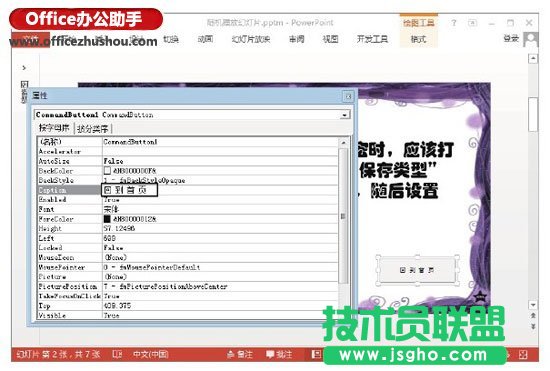
Task: Open the 开发工具 ribbon tab
Action: (x=372, y=39)
